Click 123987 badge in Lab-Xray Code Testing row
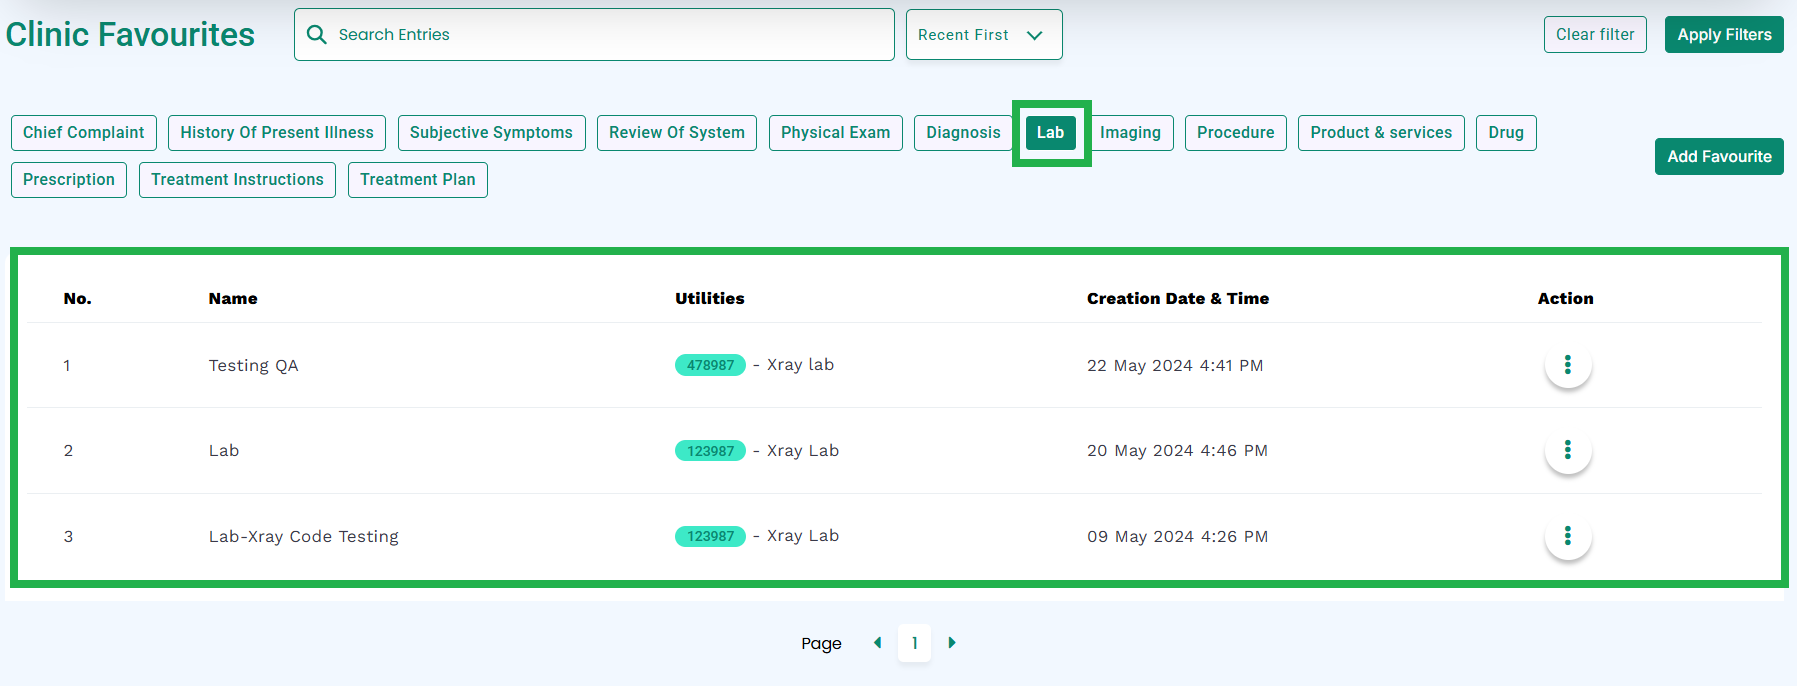1797x686 pixels. point(710,536)
